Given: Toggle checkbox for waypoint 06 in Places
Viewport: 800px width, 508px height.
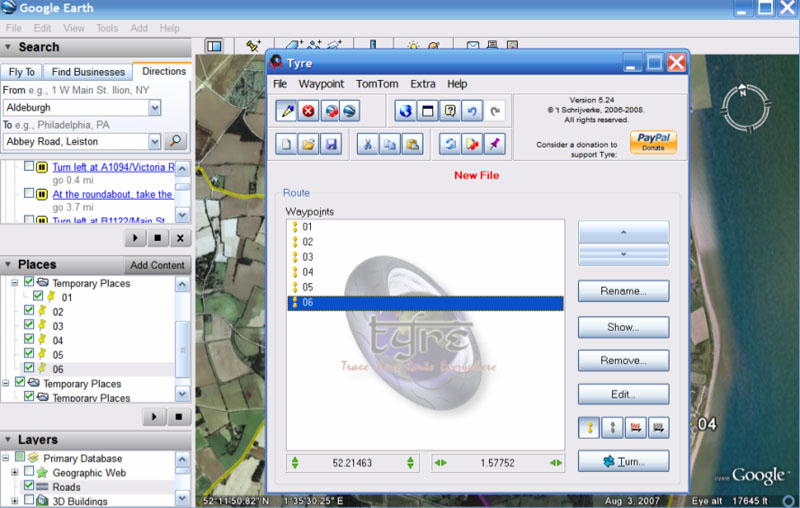Looking at the screenshot, I should (x=29, y=367).
